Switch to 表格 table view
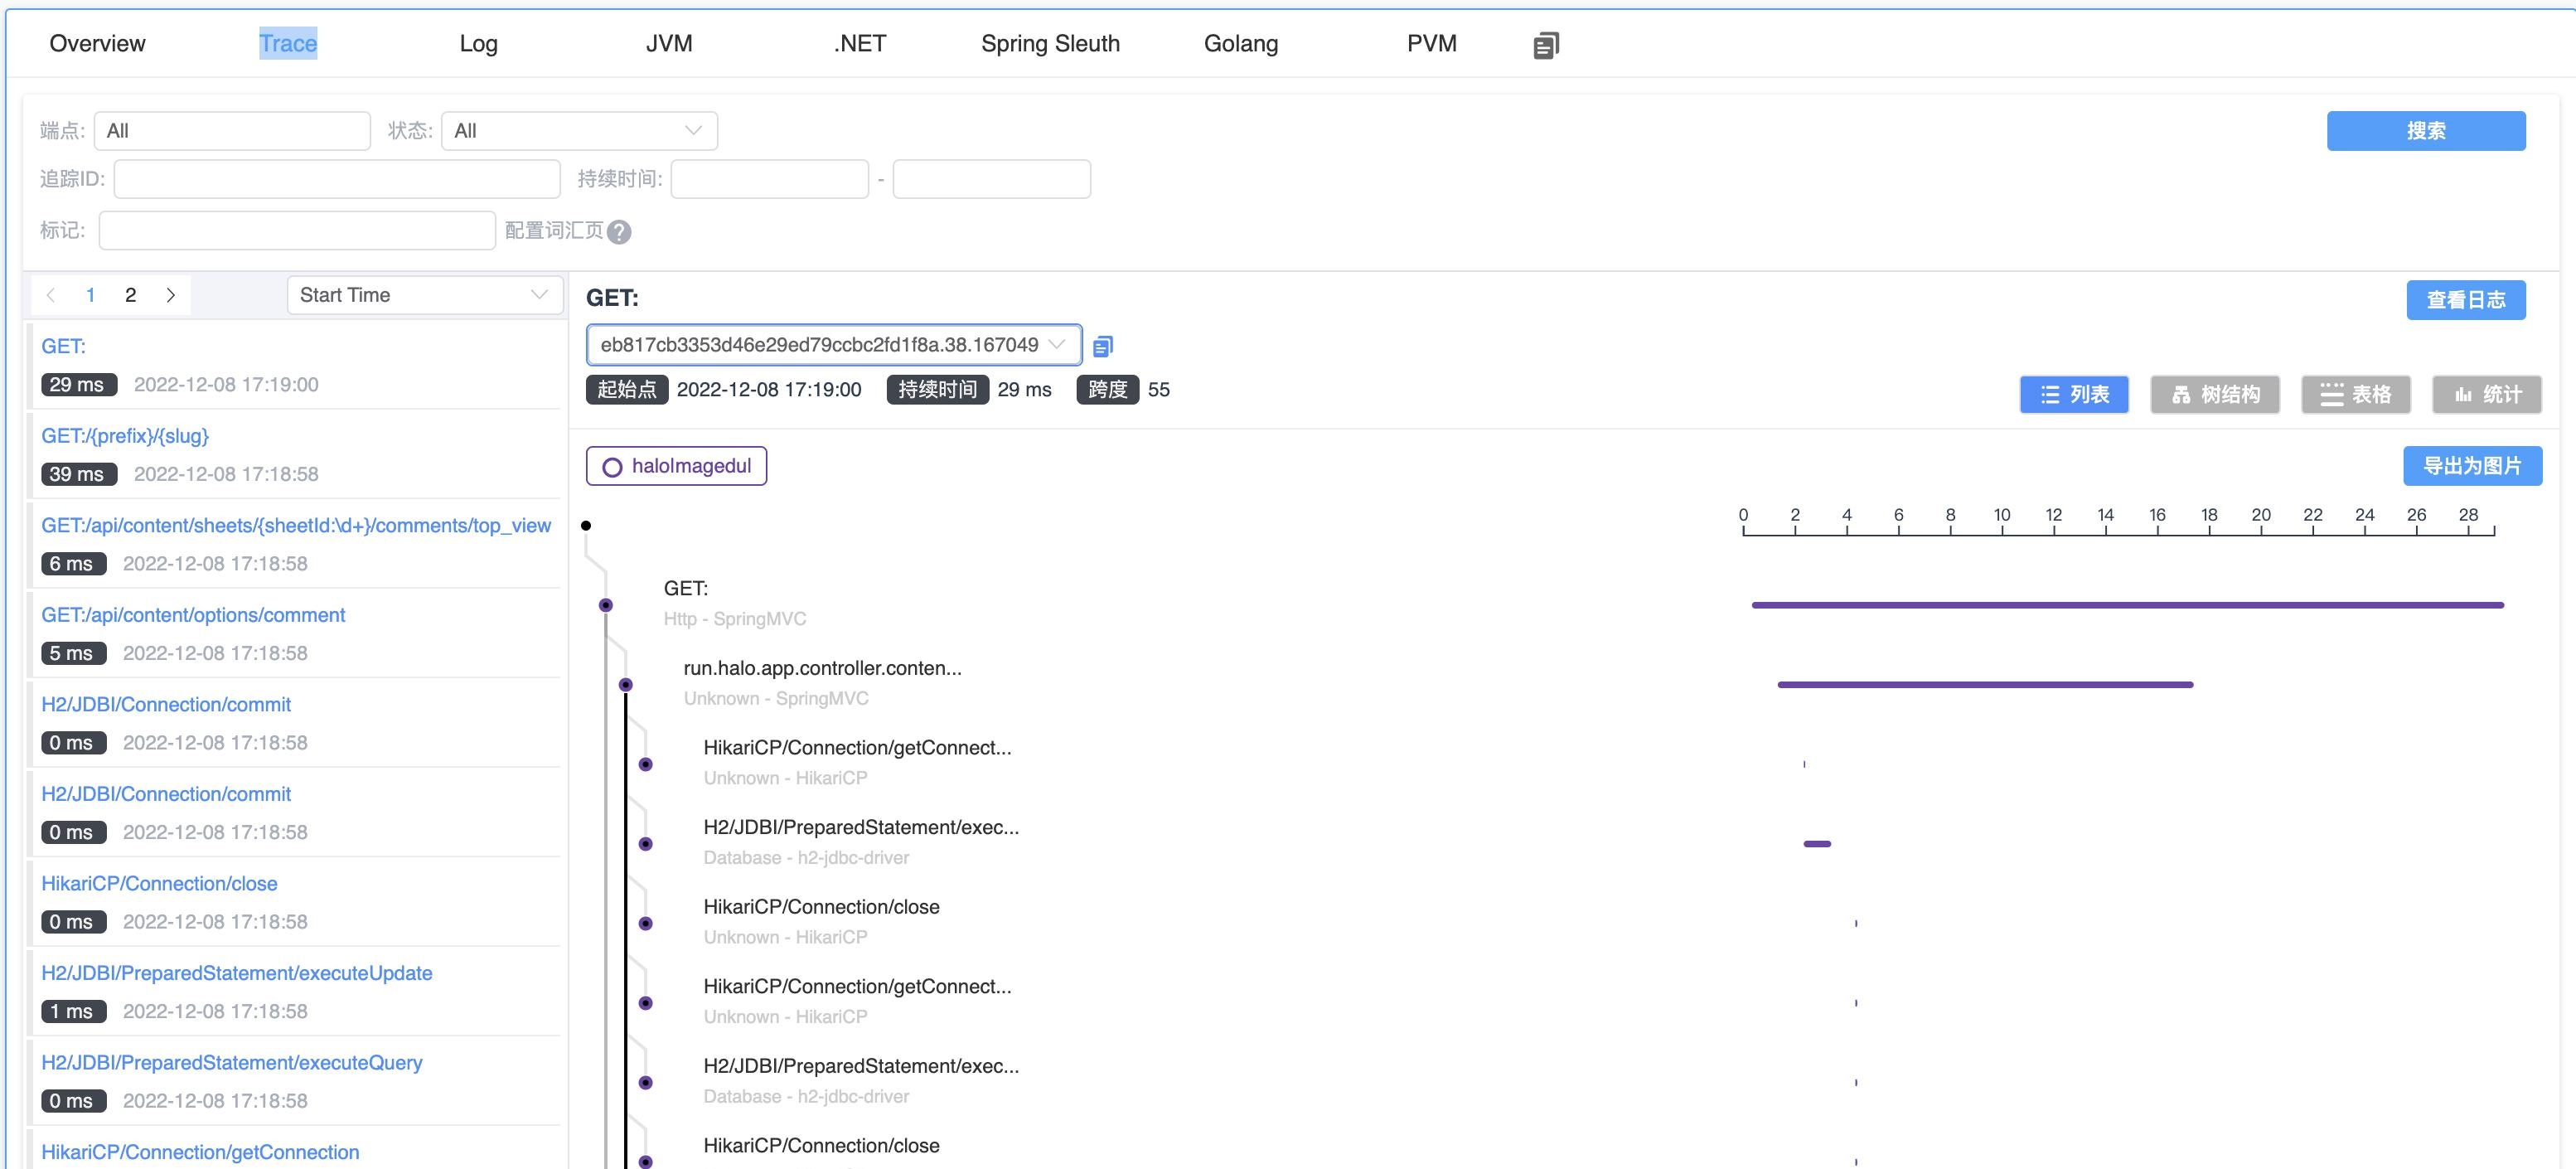The width and height of the screenshot is (2576, 1169). 2355,394
